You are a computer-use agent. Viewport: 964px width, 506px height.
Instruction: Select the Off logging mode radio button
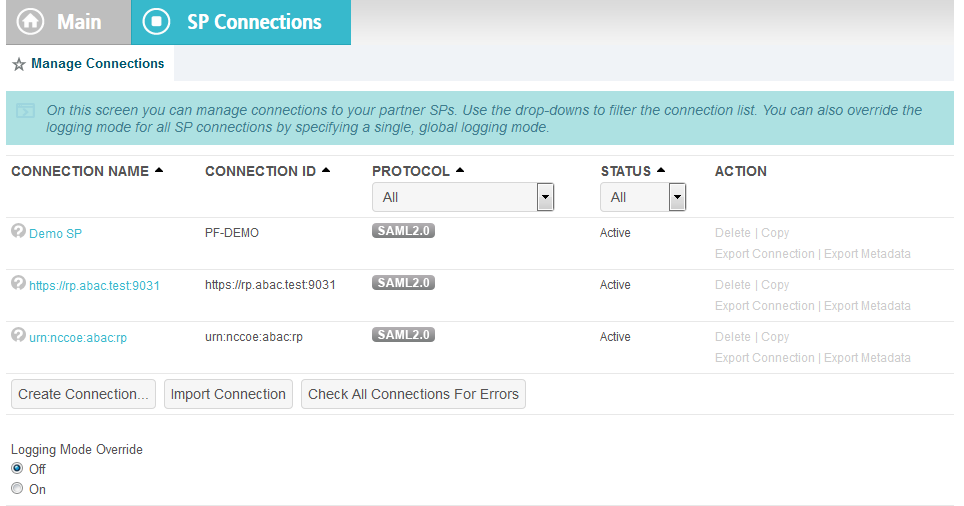click(17, 468)
